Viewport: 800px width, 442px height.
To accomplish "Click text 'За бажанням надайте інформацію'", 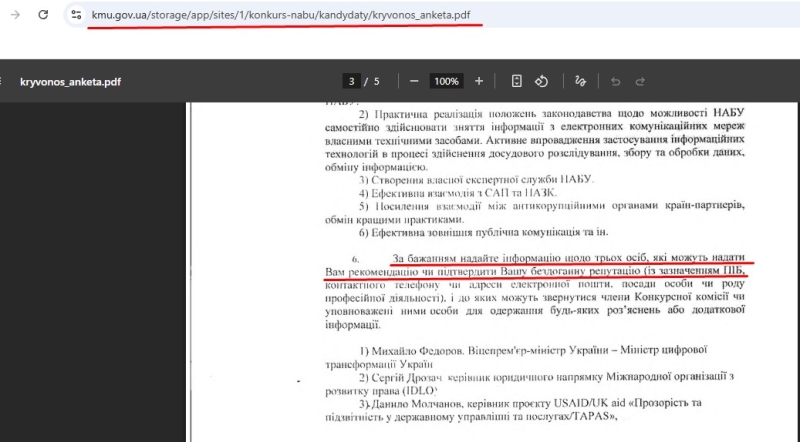I will pyautogui.click(x=476, y=258).
